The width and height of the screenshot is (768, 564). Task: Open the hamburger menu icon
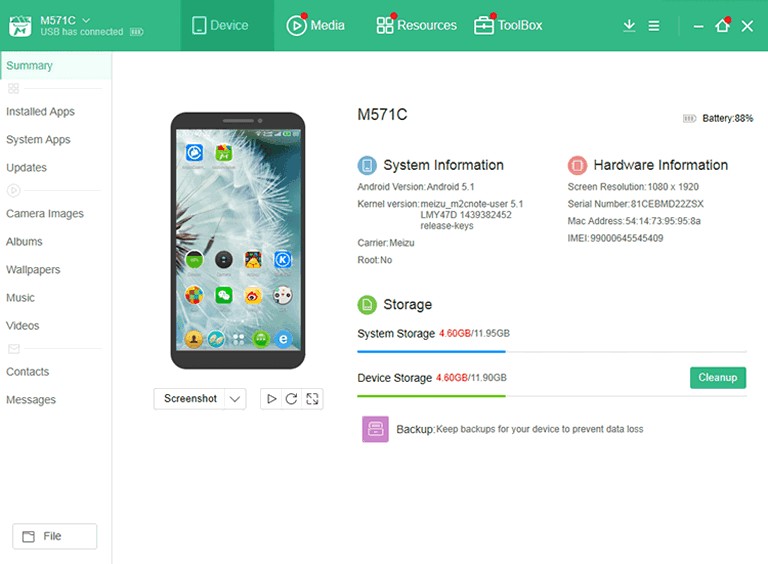coord(654,25)
